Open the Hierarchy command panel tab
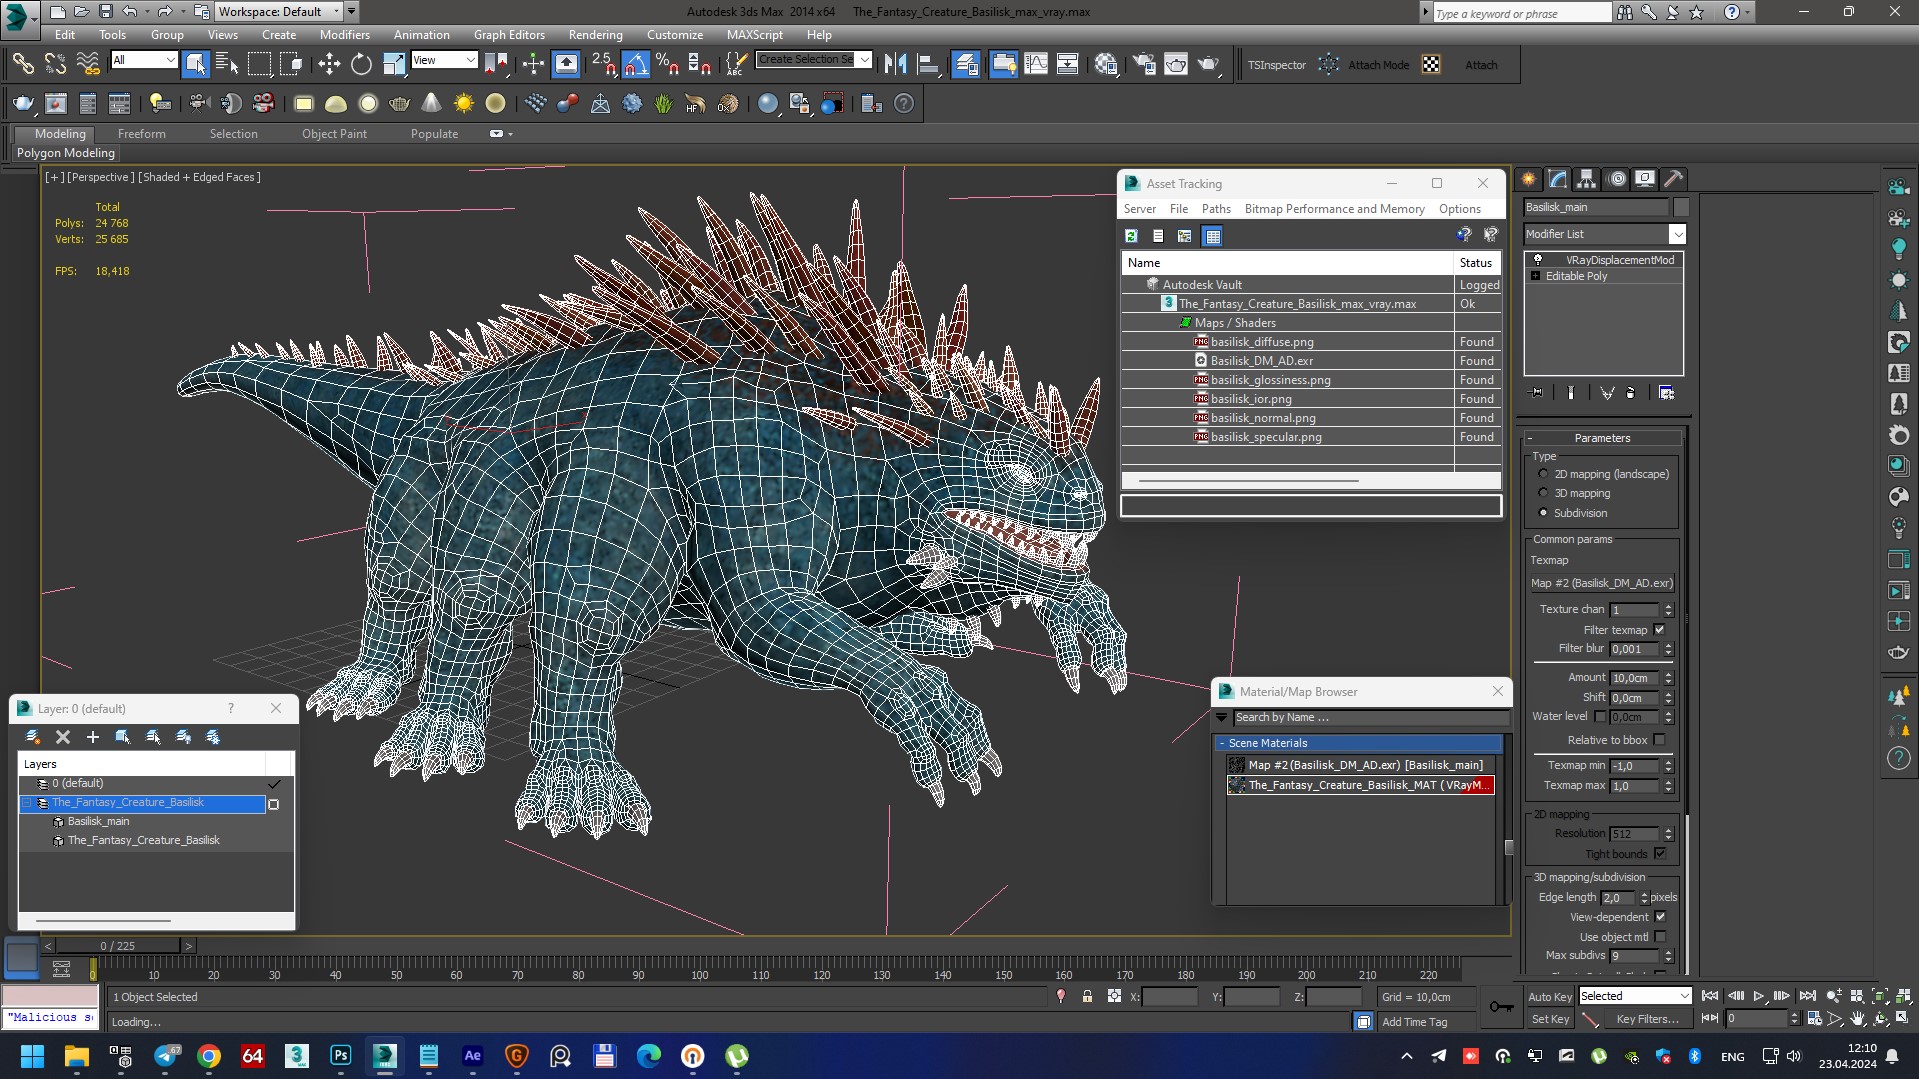This screenshot has height=1079, width=1919. [x=1587, y=179]
